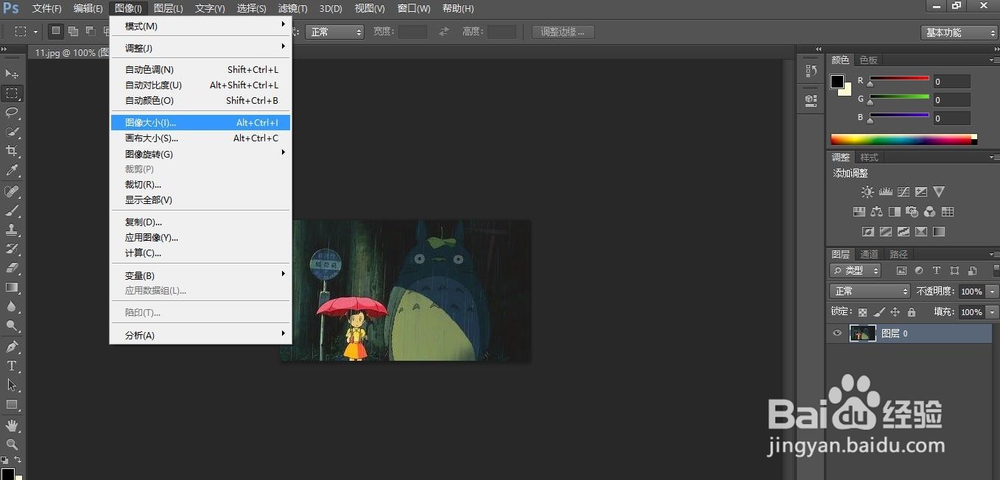Add a Vibrance adjustment (triangle icon)
Screen dimensions: 1000x480
(939, 191)
